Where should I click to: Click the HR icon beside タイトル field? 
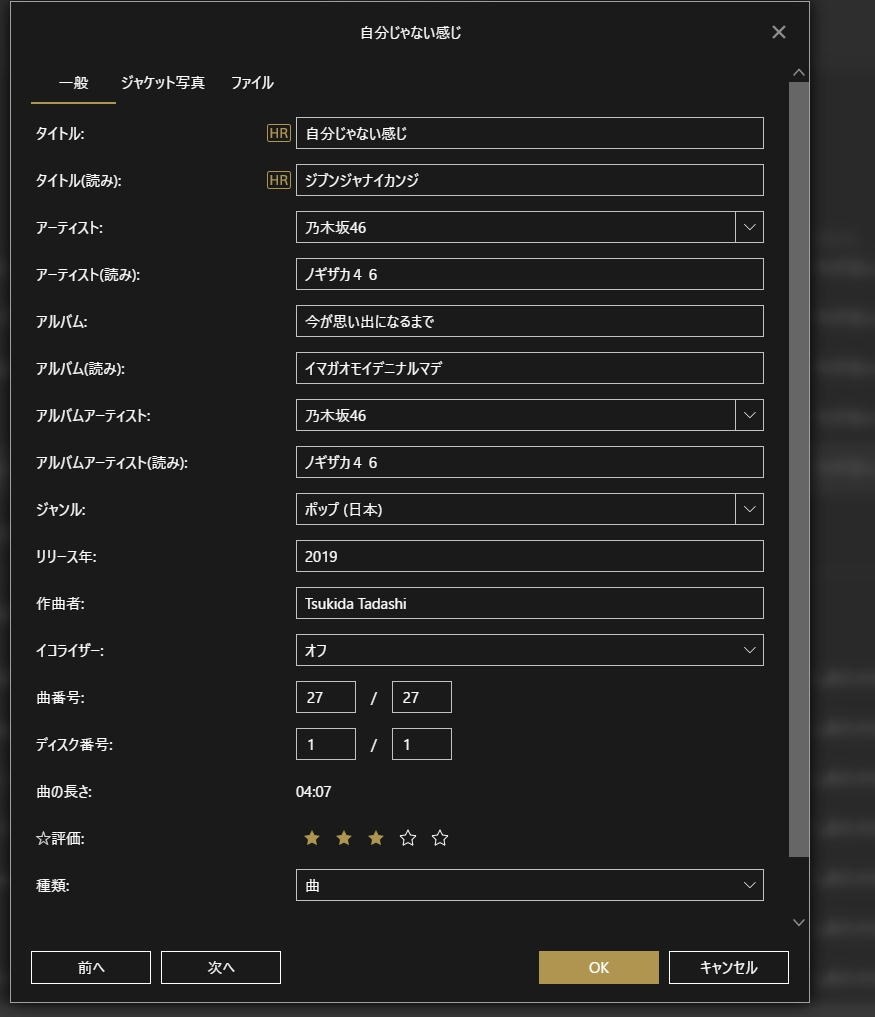pyautogui.click(x=278, y=133)
